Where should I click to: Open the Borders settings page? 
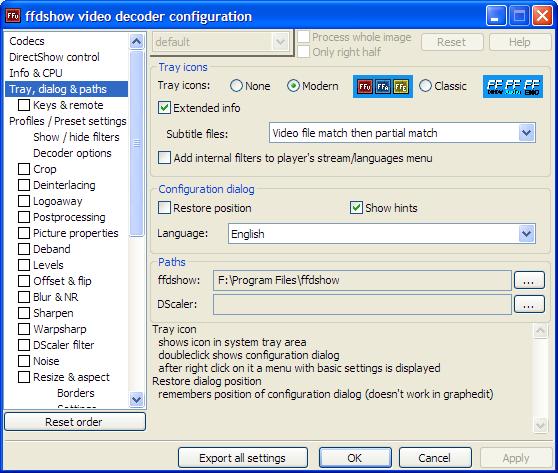pos(76,393)
